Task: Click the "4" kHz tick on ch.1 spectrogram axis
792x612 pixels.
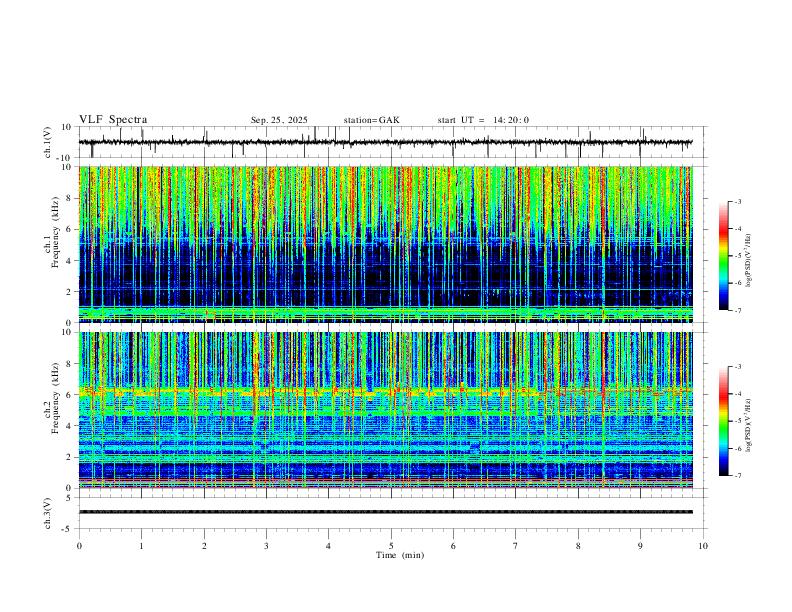Action: (x=69, y=261)
